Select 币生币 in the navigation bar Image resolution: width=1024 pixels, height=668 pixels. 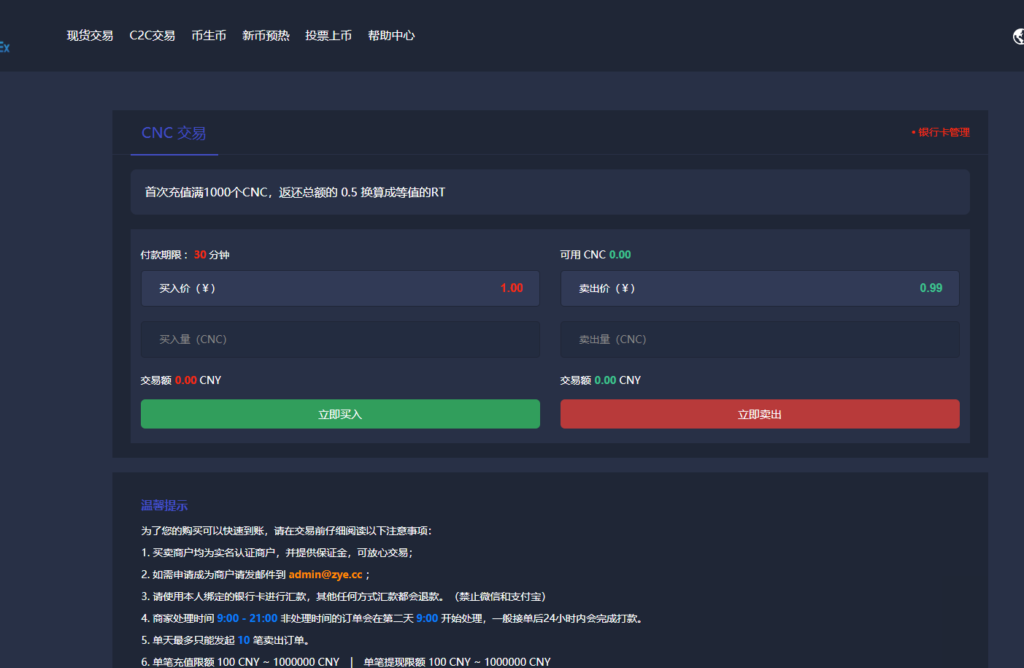(x=209, y=36)
